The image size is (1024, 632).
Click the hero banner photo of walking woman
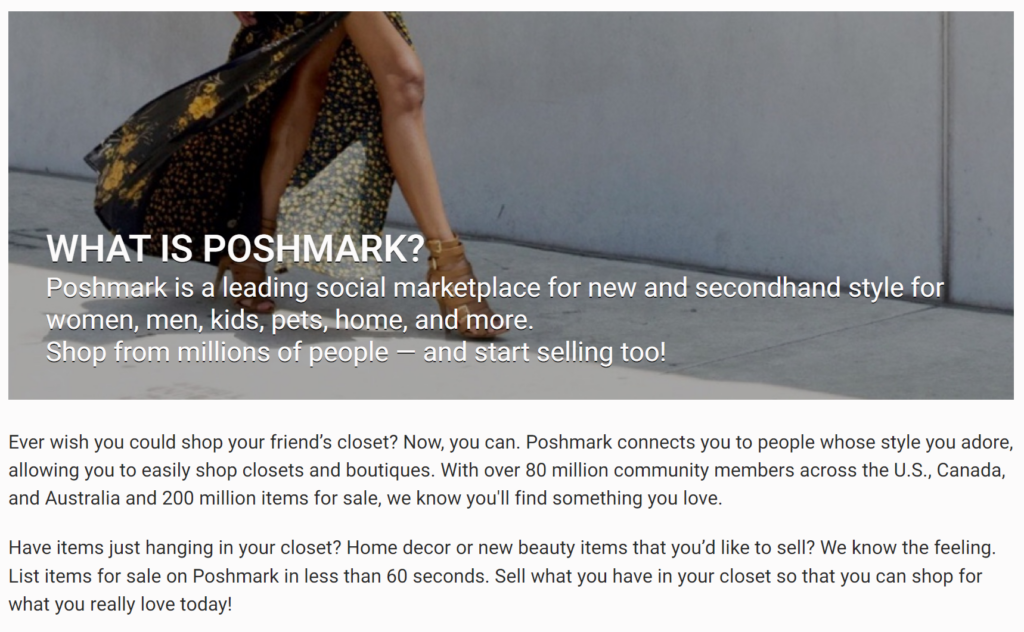click(x=511, y=205)
